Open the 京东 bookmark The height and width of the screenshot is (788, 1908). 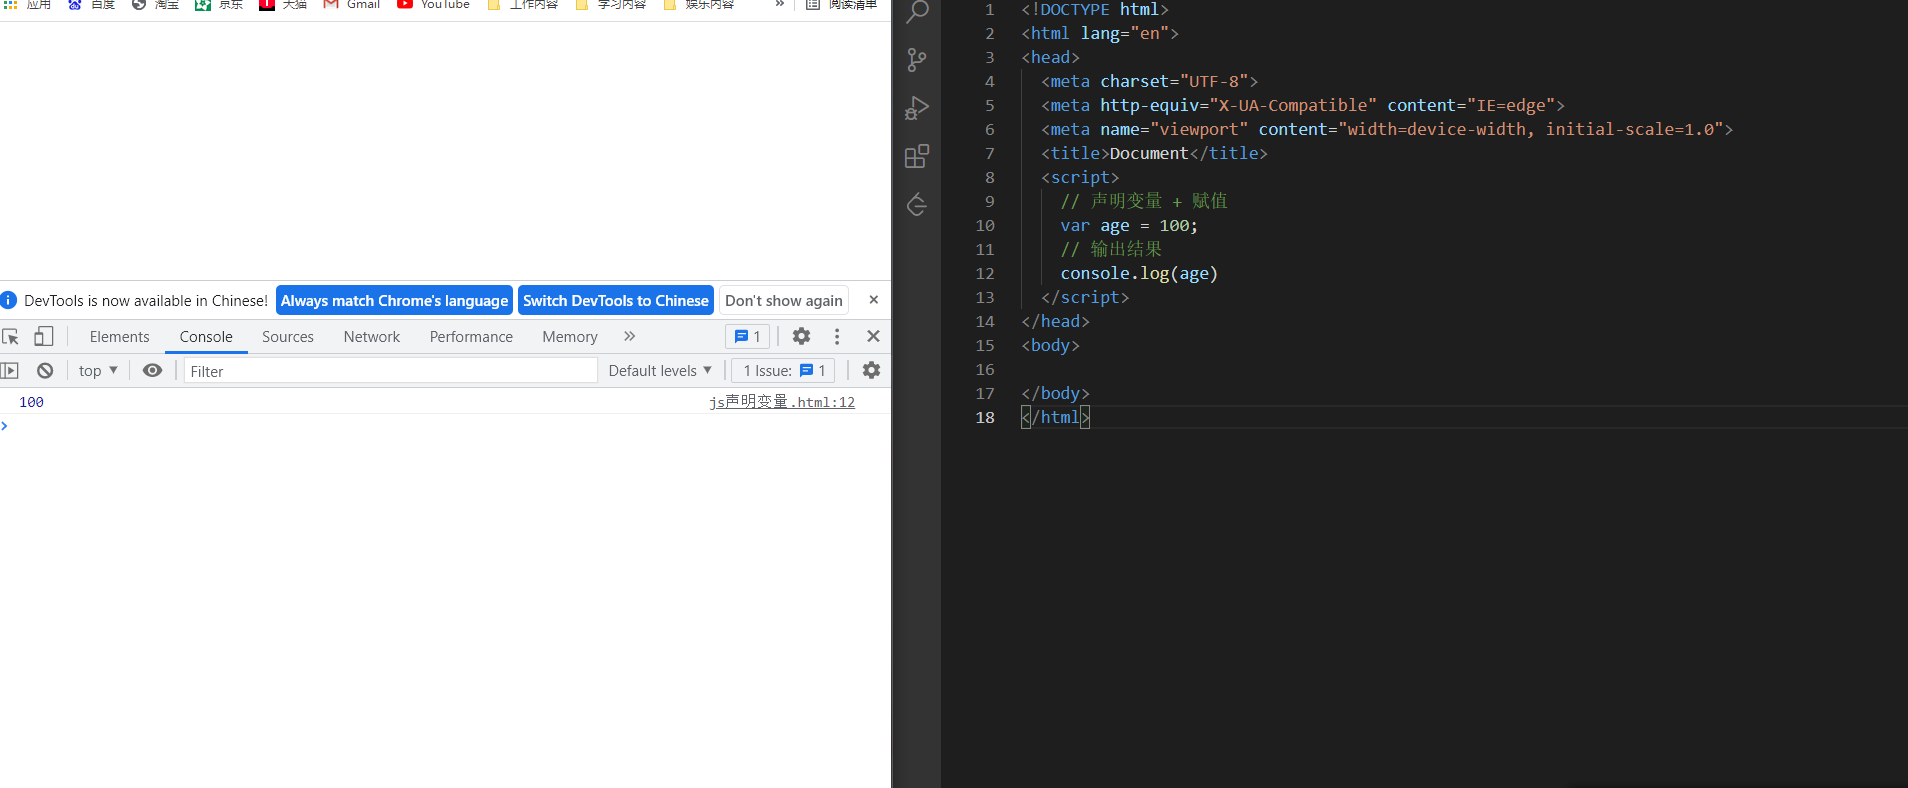[x=219, y=5]
